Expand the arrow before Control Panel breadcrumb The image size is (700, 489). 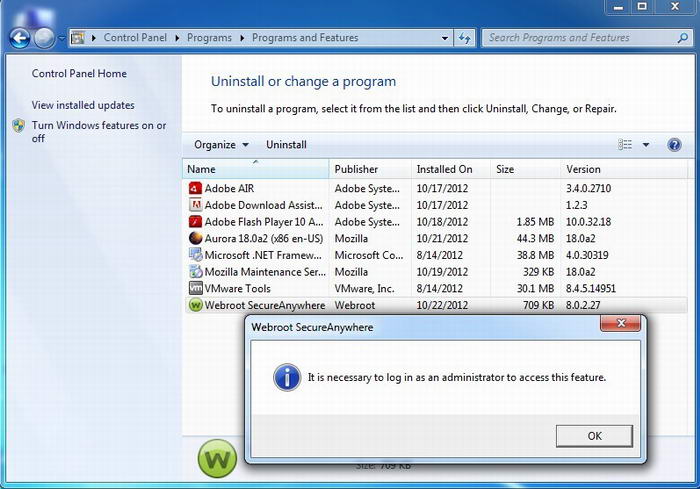94,38
